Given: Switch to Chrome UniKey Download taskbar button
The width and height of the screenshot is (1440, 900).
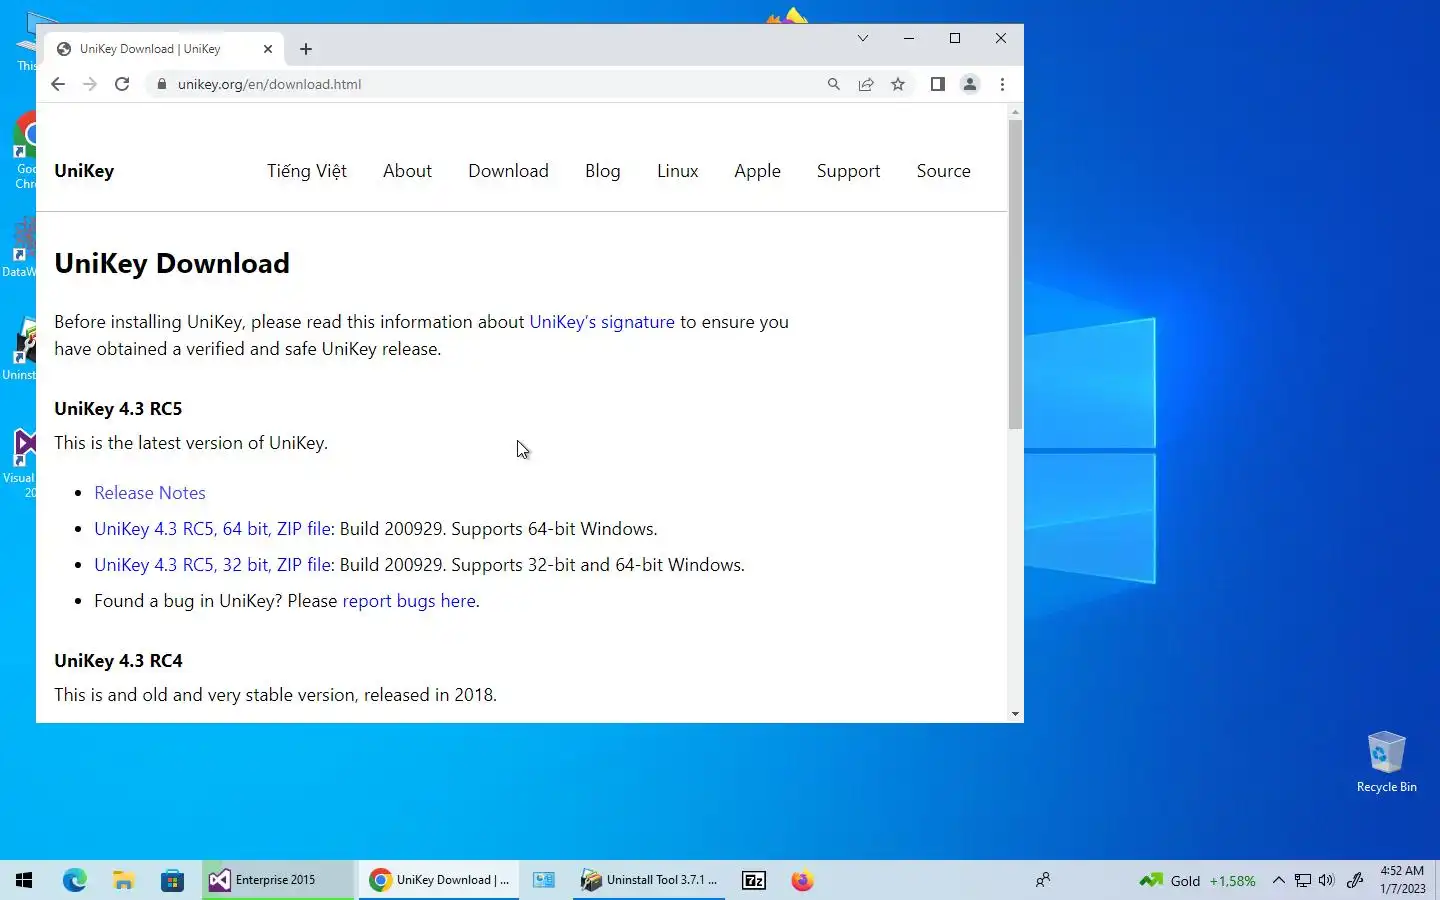Looking at the screenshot, I should point(440,880).
